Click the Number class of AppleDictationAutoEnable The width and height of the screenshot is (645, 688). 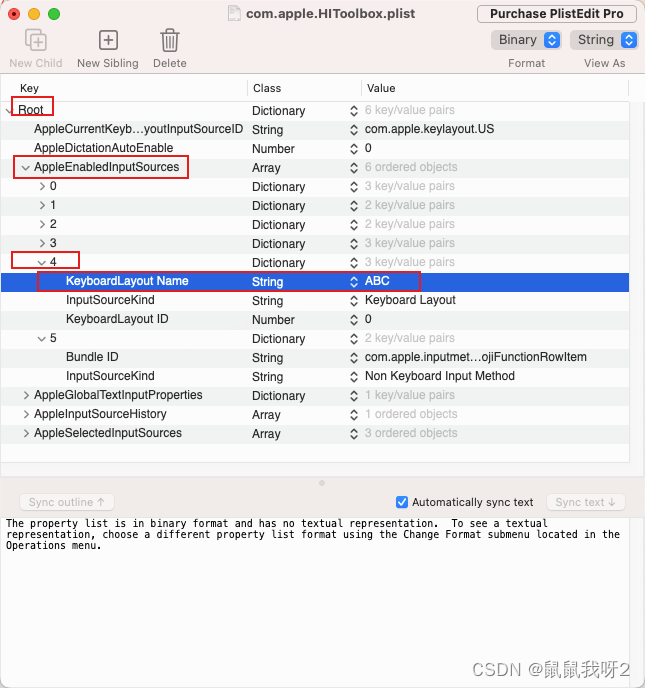[273, 149]
